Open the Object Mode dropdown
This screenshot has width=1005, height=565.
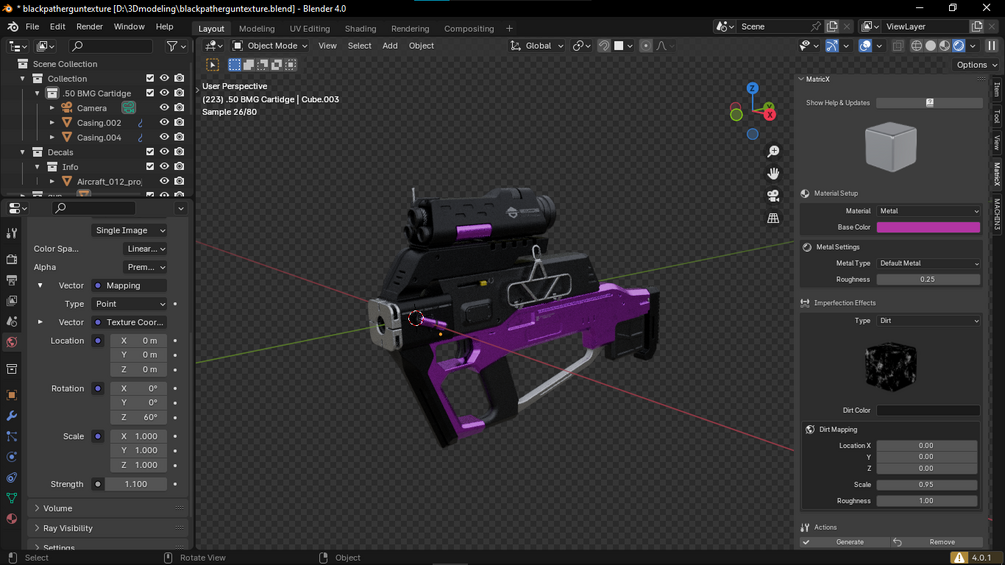[270, 45]
